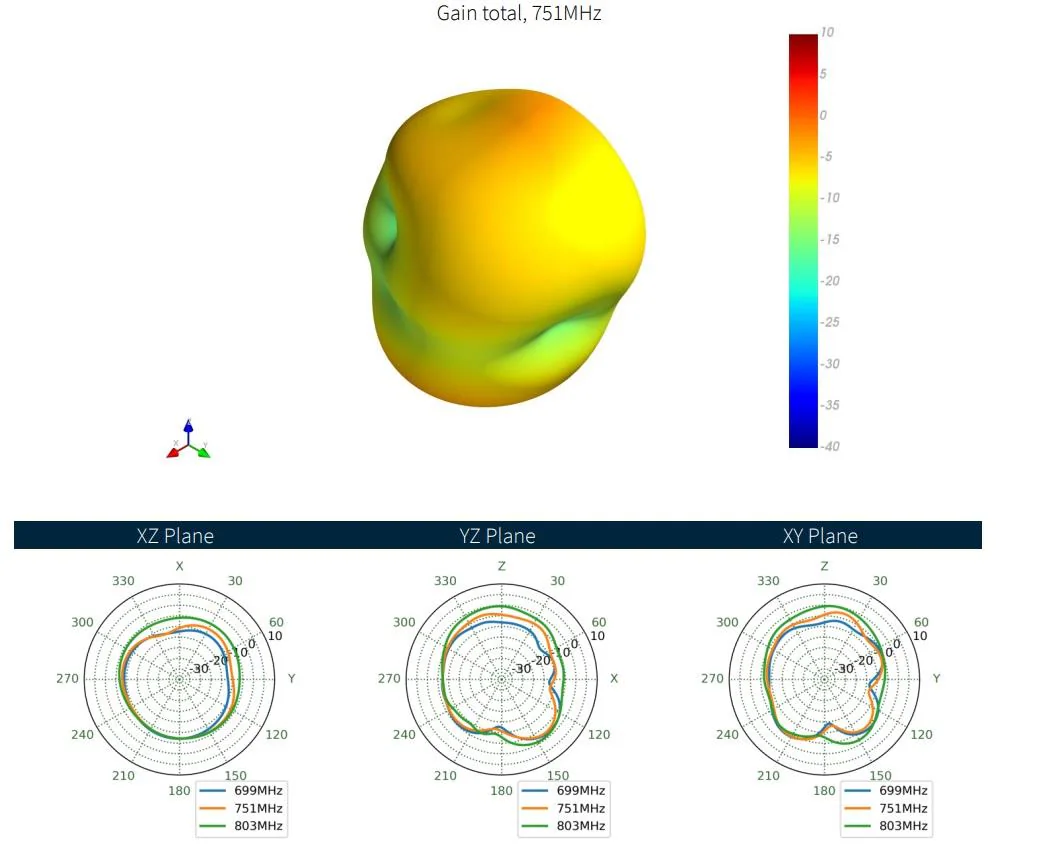Select the XY Plane header
Image resolution: width=1050 pixels, height=844 pixels.
coord(820,536)
